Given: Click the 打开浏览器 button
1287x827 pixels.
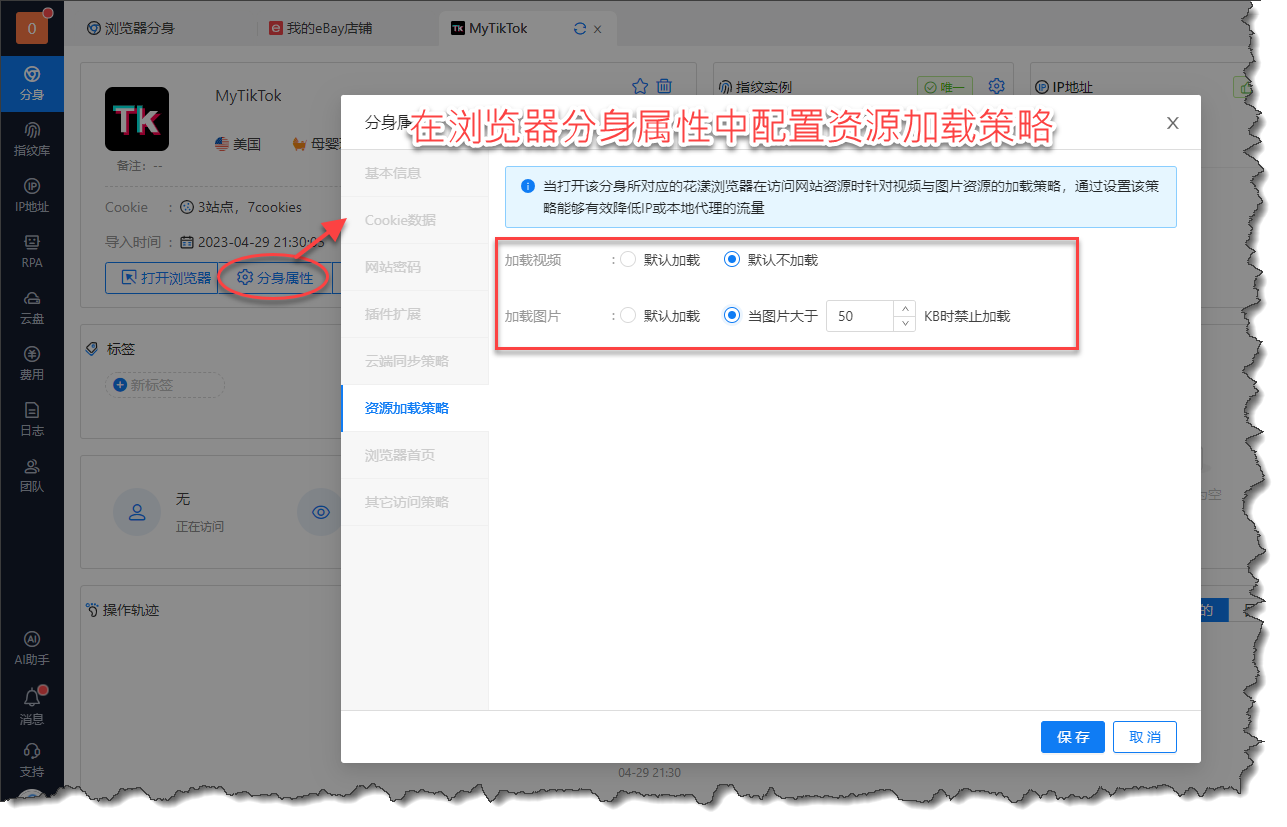Looking at the screenshot, I should 161,278.
